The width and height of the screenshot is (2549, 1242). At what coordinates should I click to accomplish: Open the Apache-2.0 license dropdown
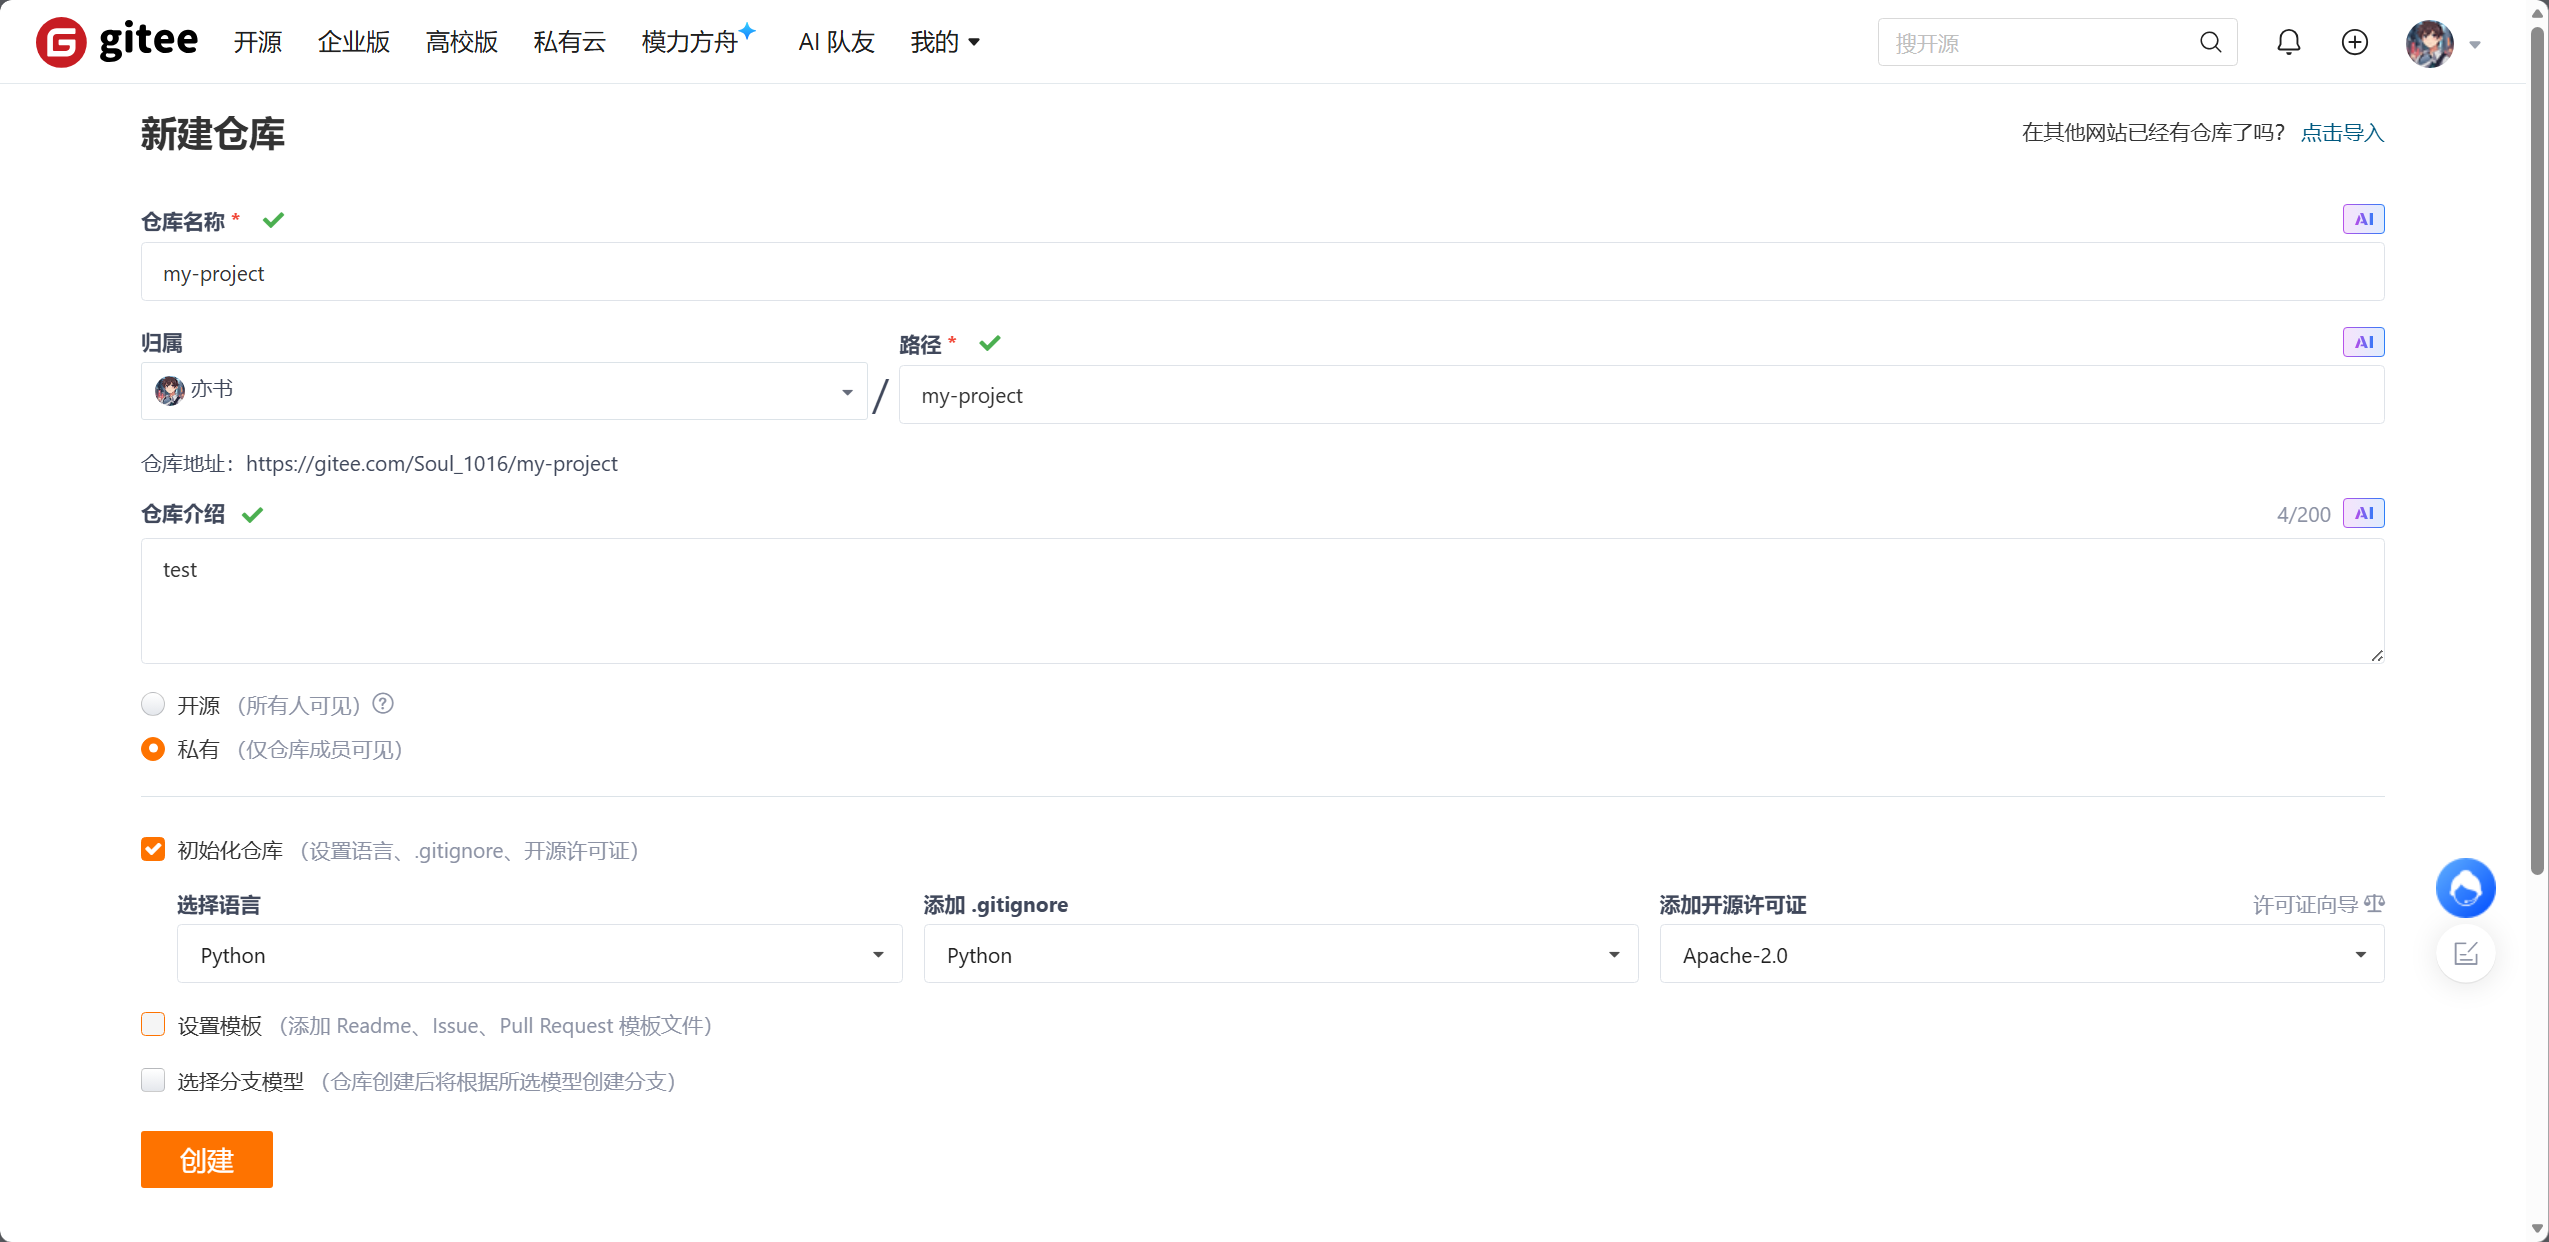pos(2020,954)
